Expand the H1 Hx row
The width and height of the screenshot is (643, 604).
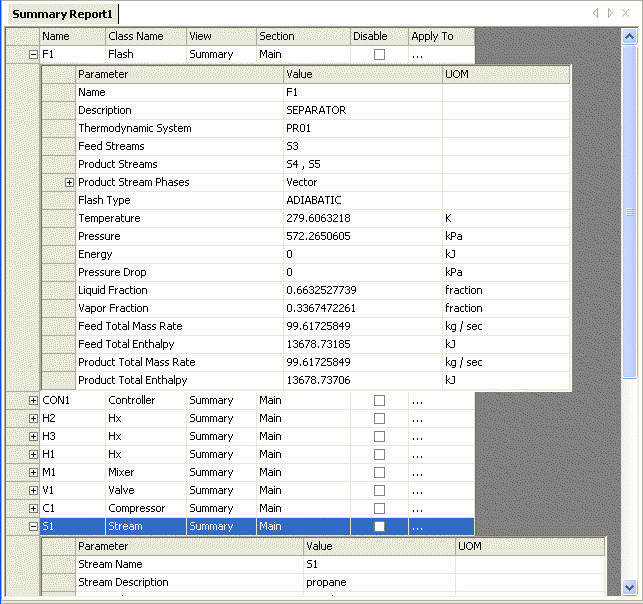33,455
